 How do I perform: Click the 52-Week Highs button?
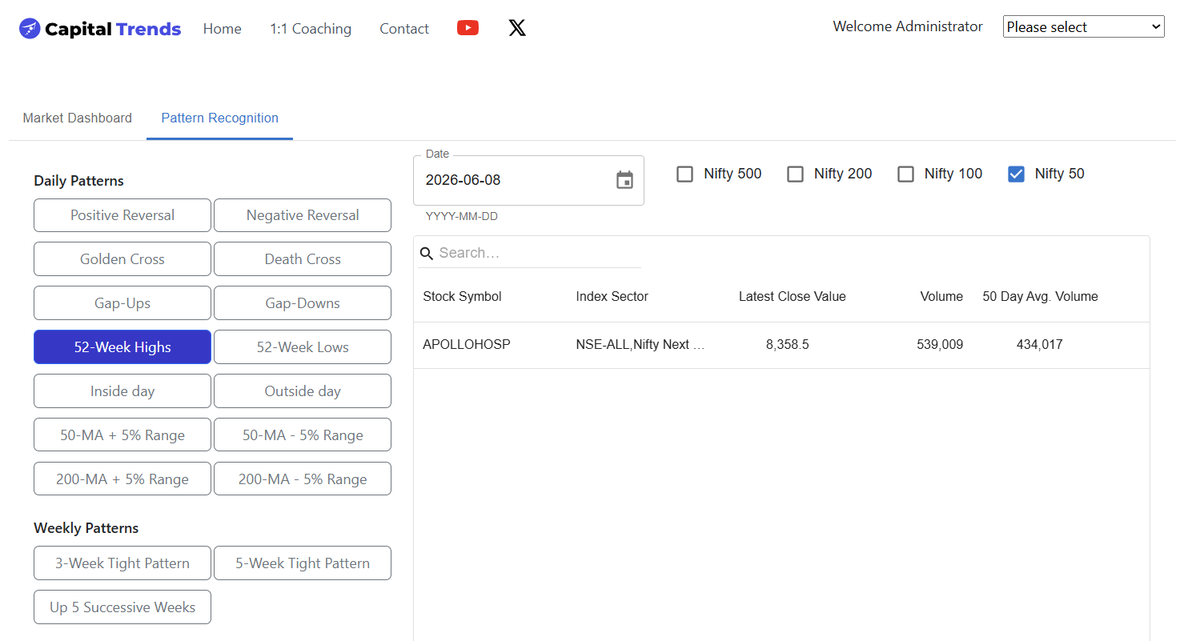click(122, 347)
